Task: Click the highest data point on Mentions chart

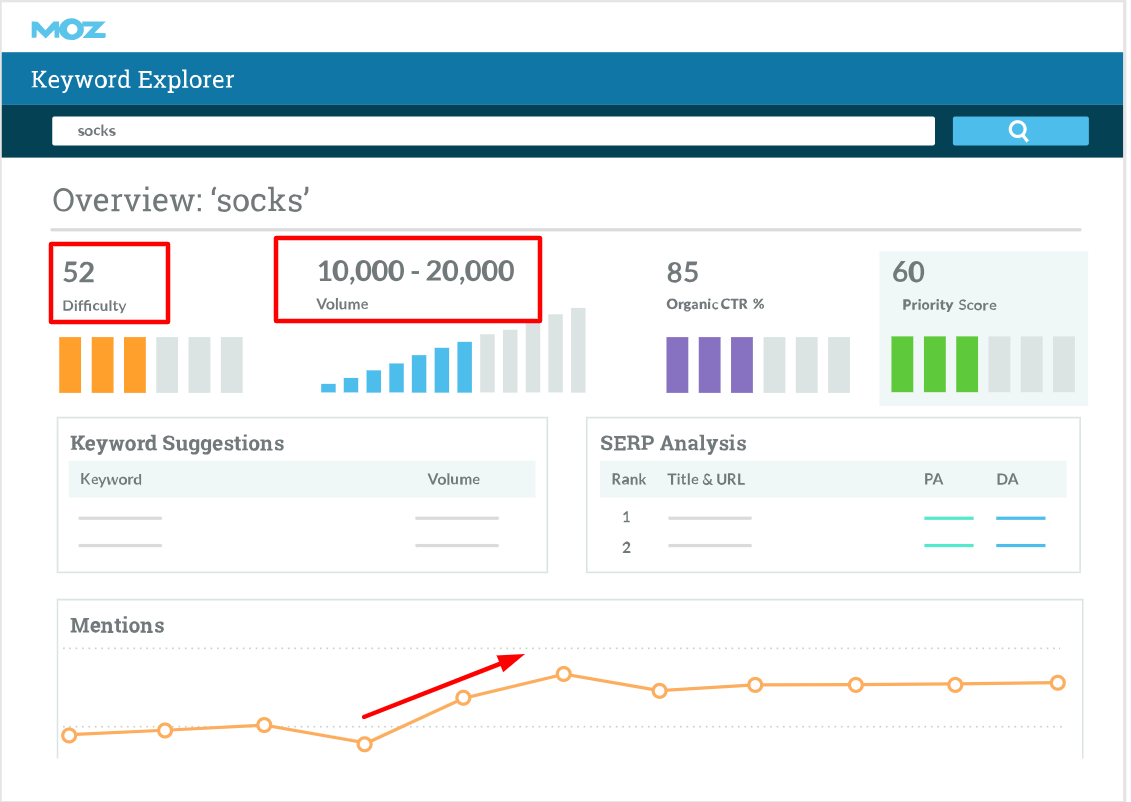Action: click(x=564, y=674)
